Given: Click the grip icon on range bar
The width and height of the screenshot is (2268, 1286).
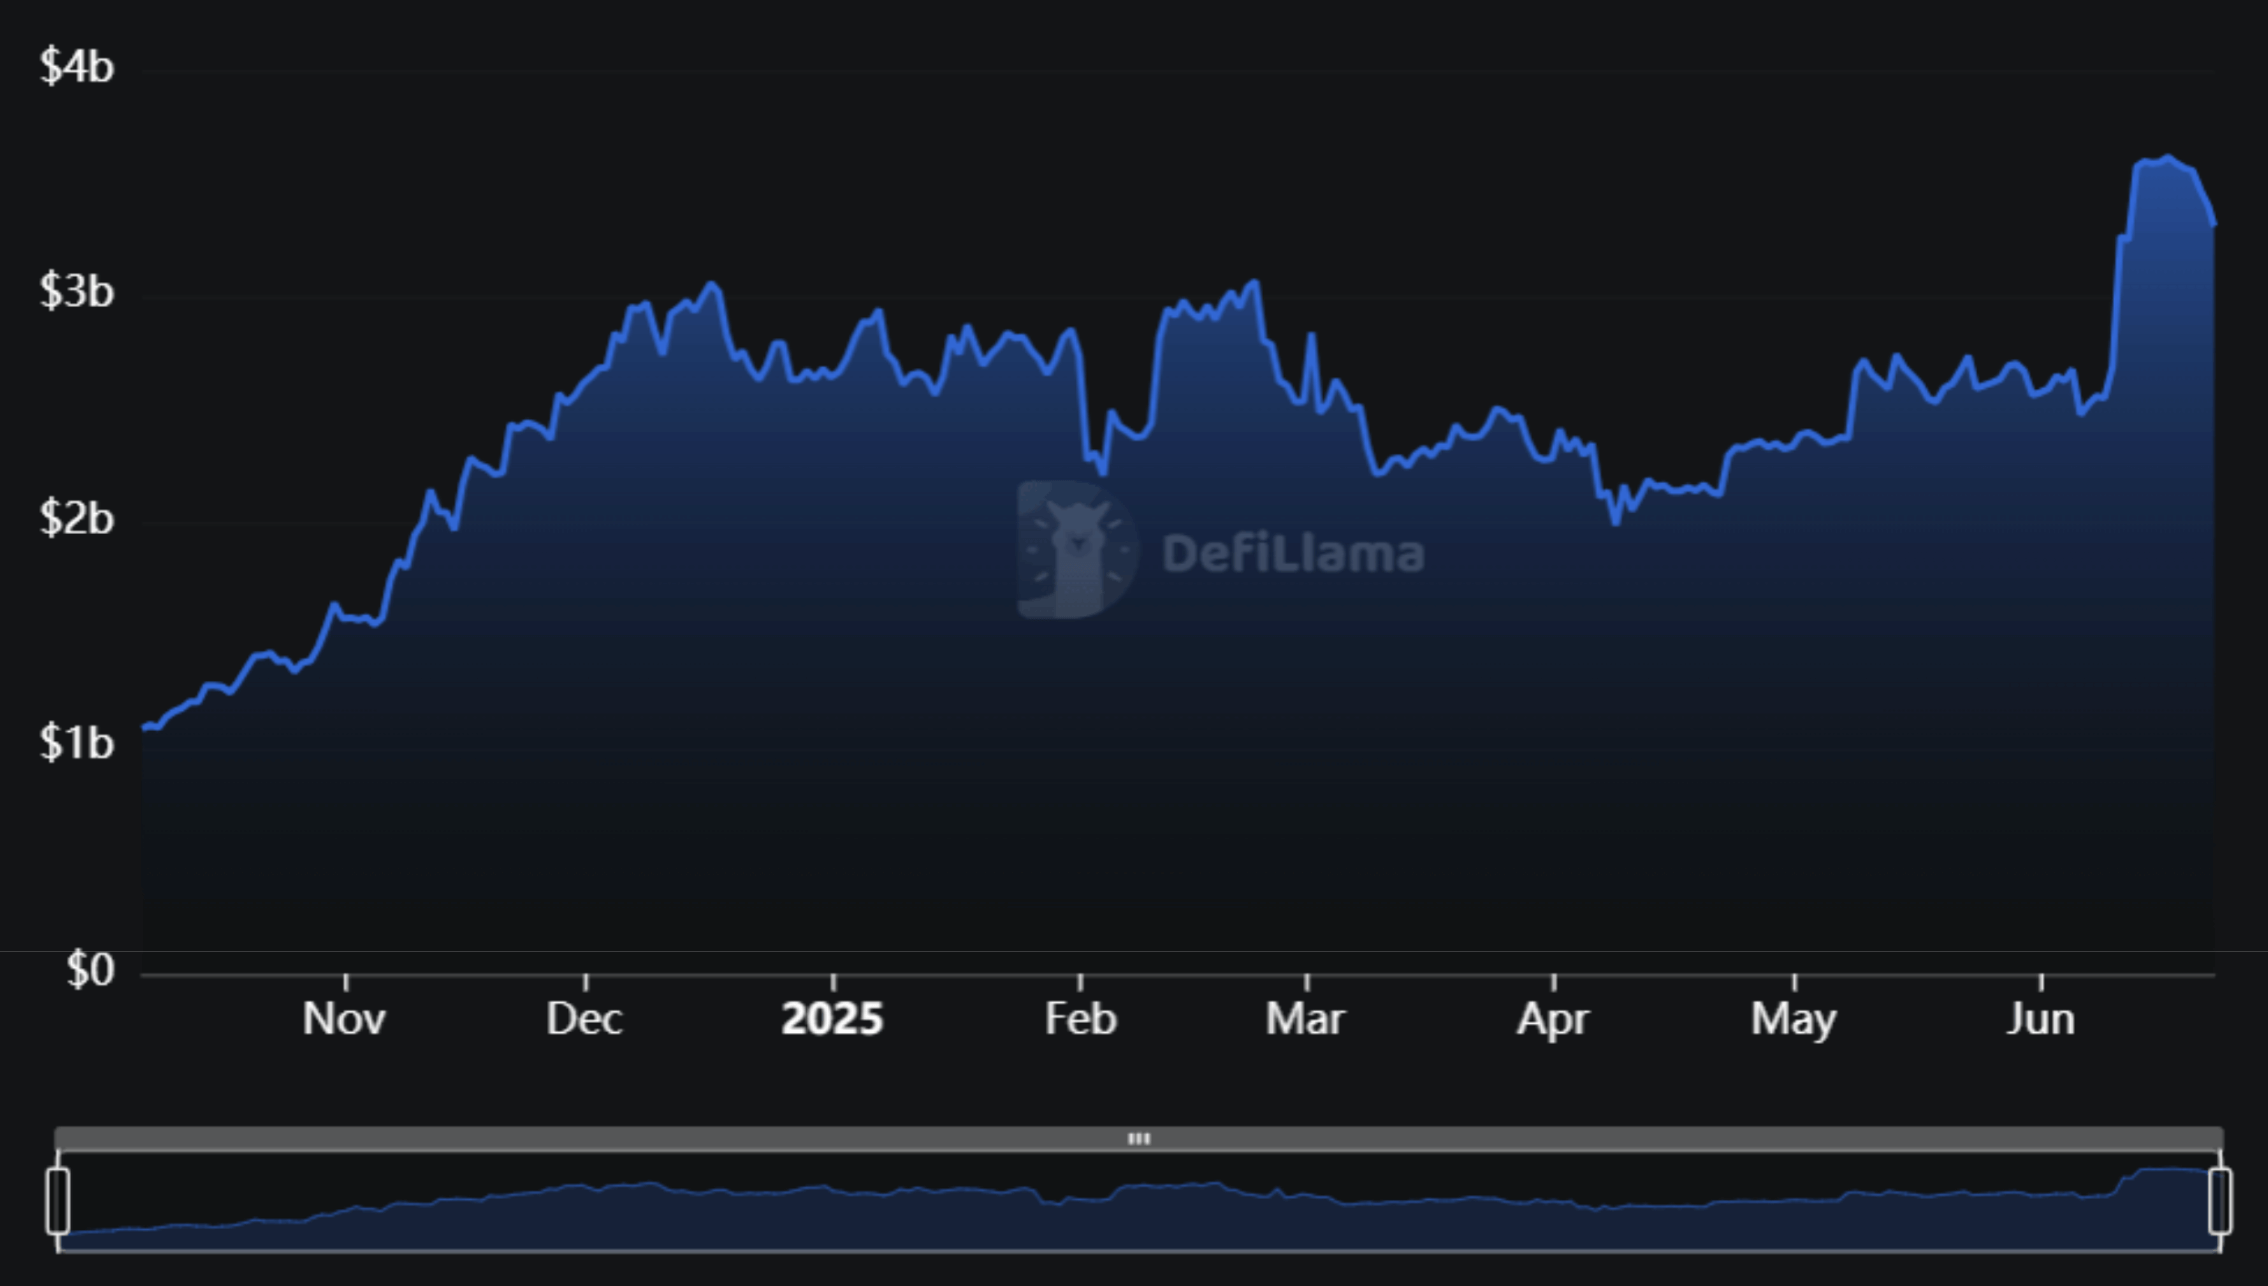Looking at the screenshot, I should (x=1139, y=1138).
